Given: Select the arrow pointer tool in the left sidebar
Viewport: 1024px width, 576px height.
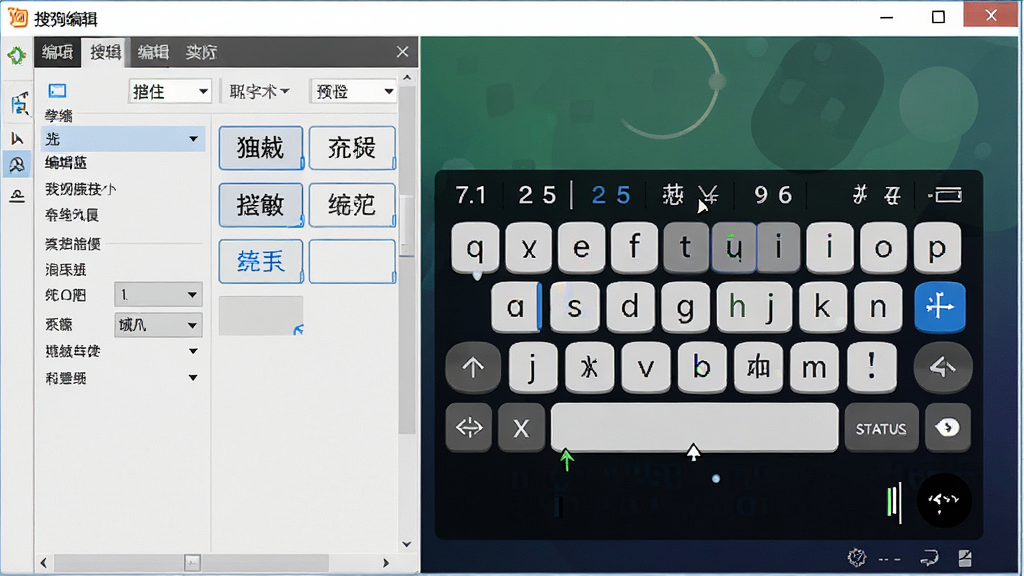Looking at the screenshot, I should click(x=17, y=138).
